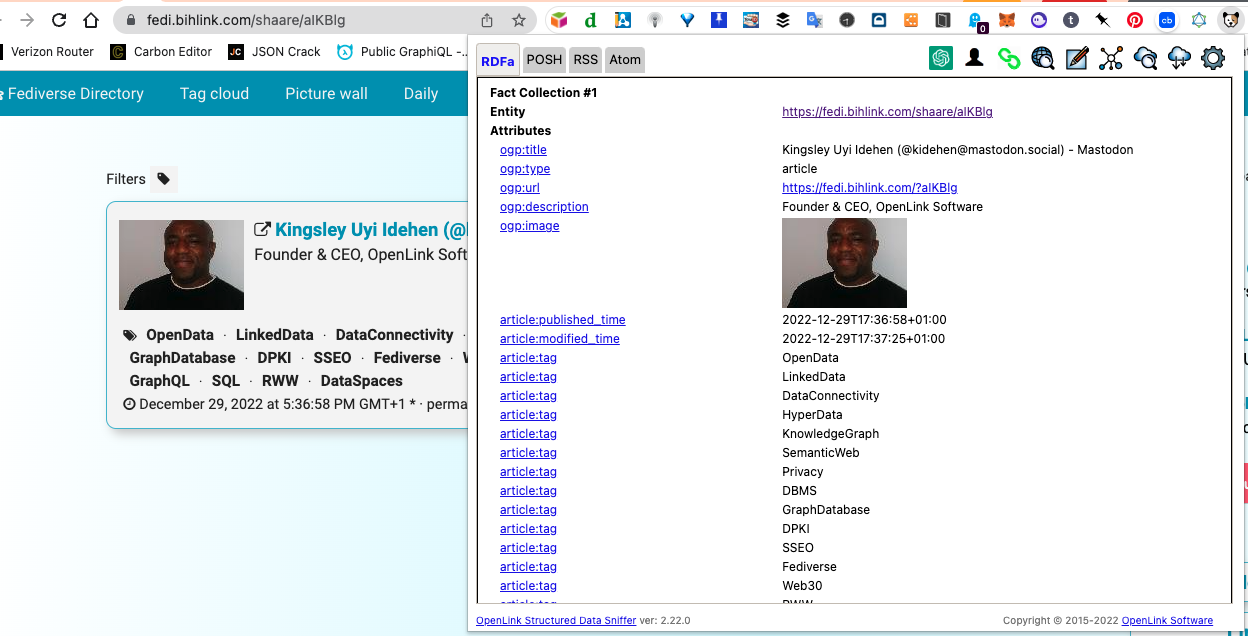Screen dimensions: 1248x636
Task: Open the Public GraphiQL bookmark
Action: (x=403, y=52)
